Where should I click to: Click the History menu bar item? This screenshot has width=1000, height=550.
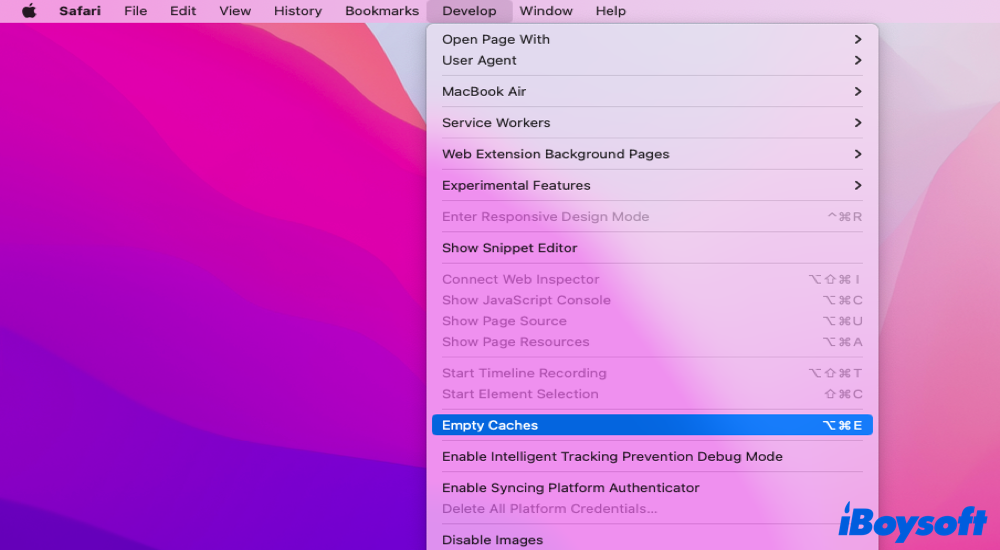coord(298,11)
